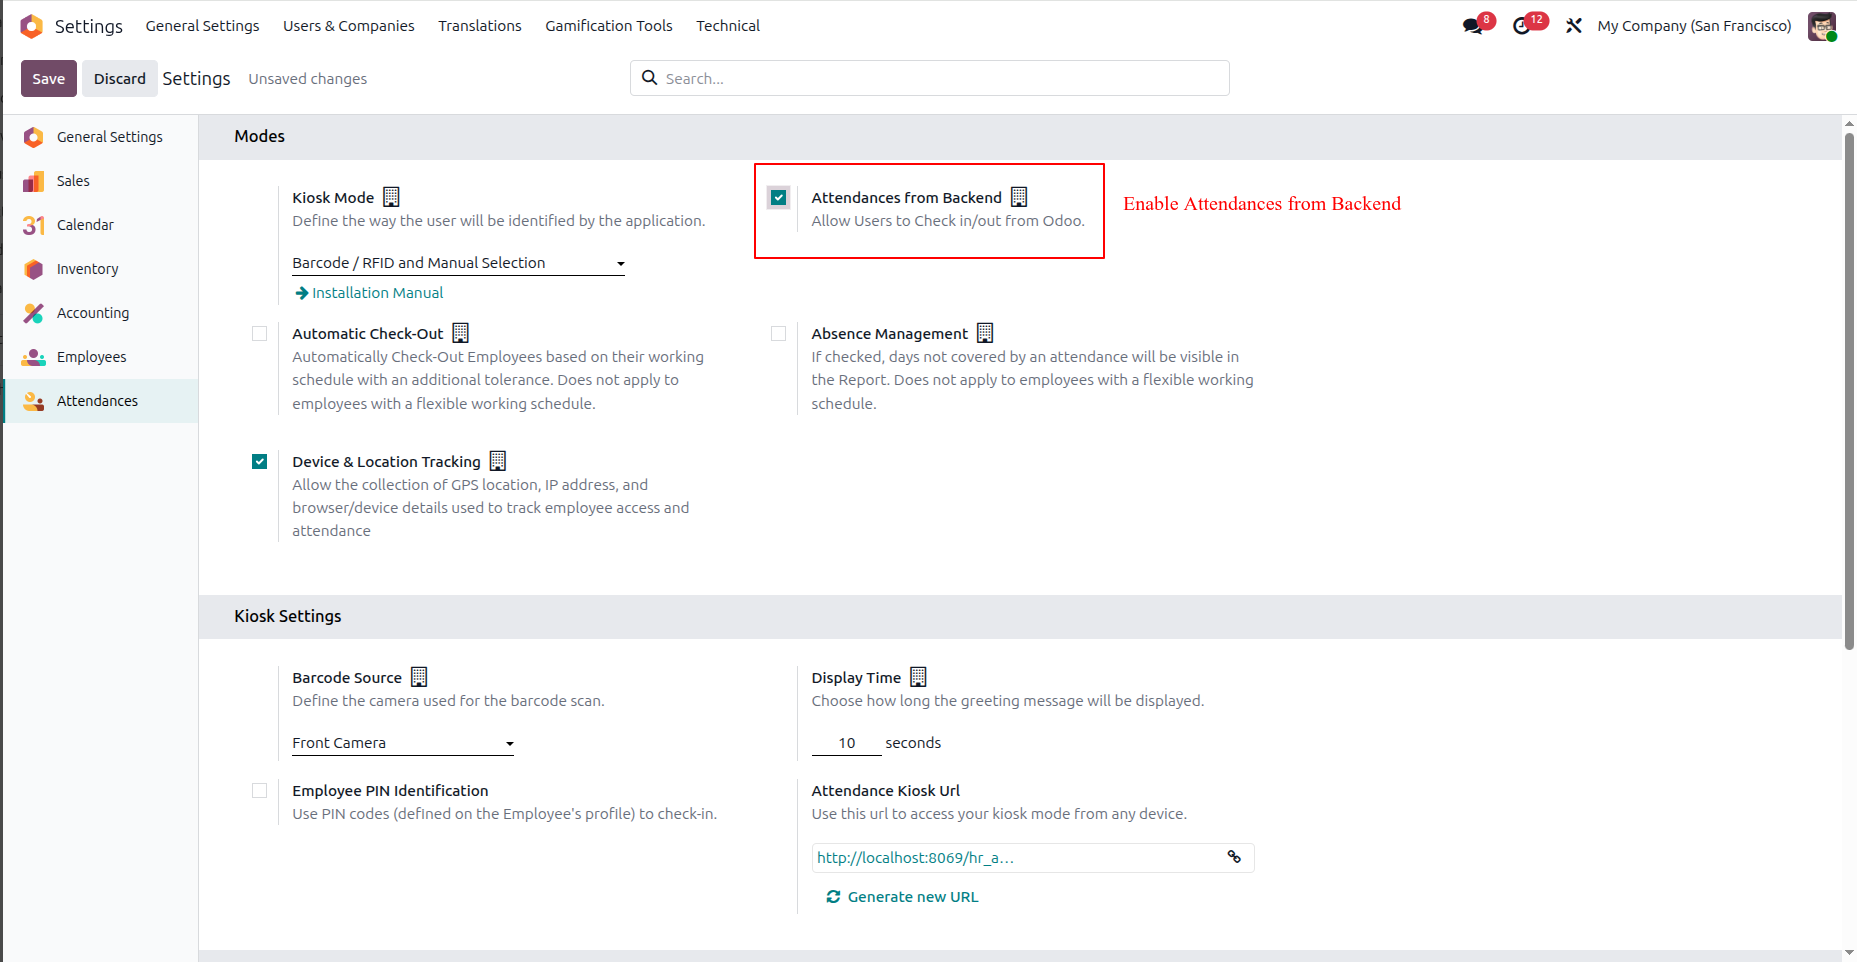Image resolution: width=1857 pixels, height=962 pixels.
Task: Click company icon next to Barcode Source
Action: (419, 677)
